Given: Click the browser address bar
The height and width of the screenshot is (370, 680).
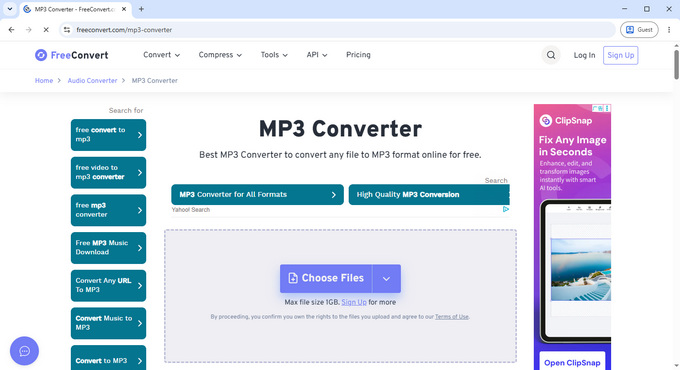Looking at the screenshot, I should tap(338, 29).
